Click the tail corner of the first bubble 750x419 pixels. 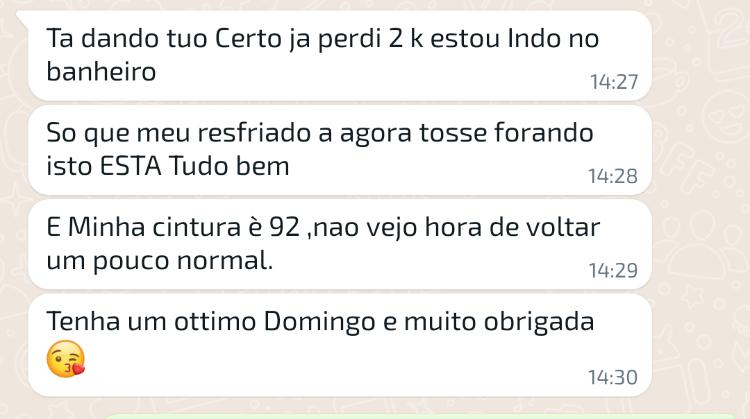tap(23, 17)
